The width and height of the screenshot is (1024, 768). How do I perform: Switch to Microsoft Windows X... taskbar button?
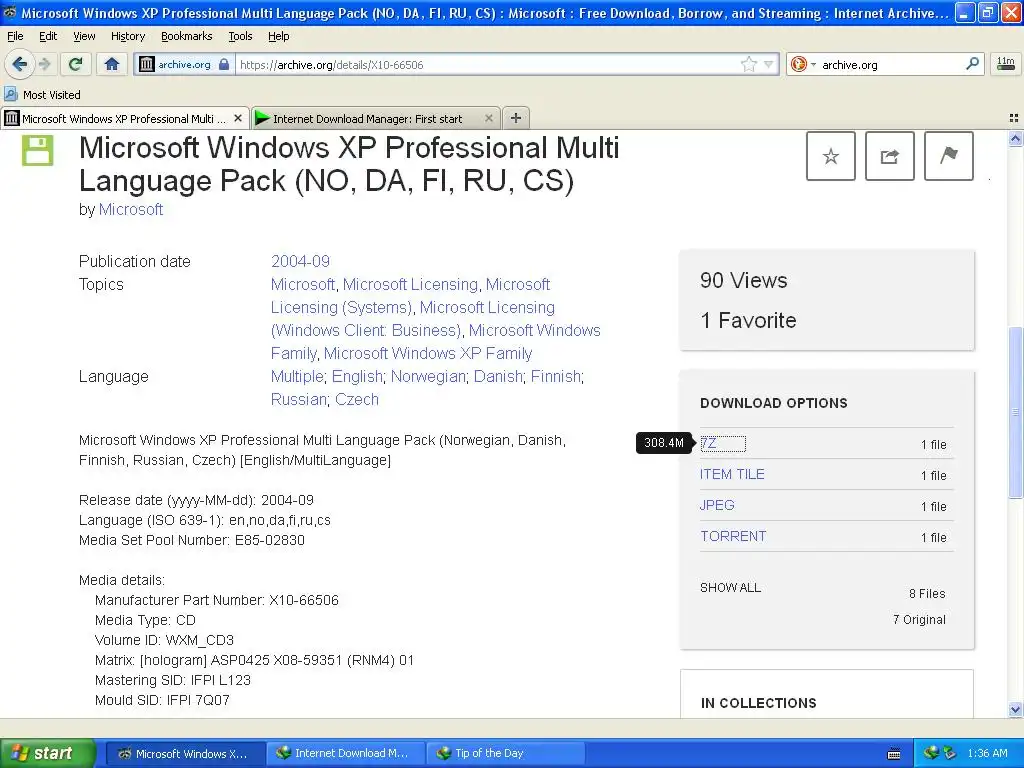coord(184,753)
